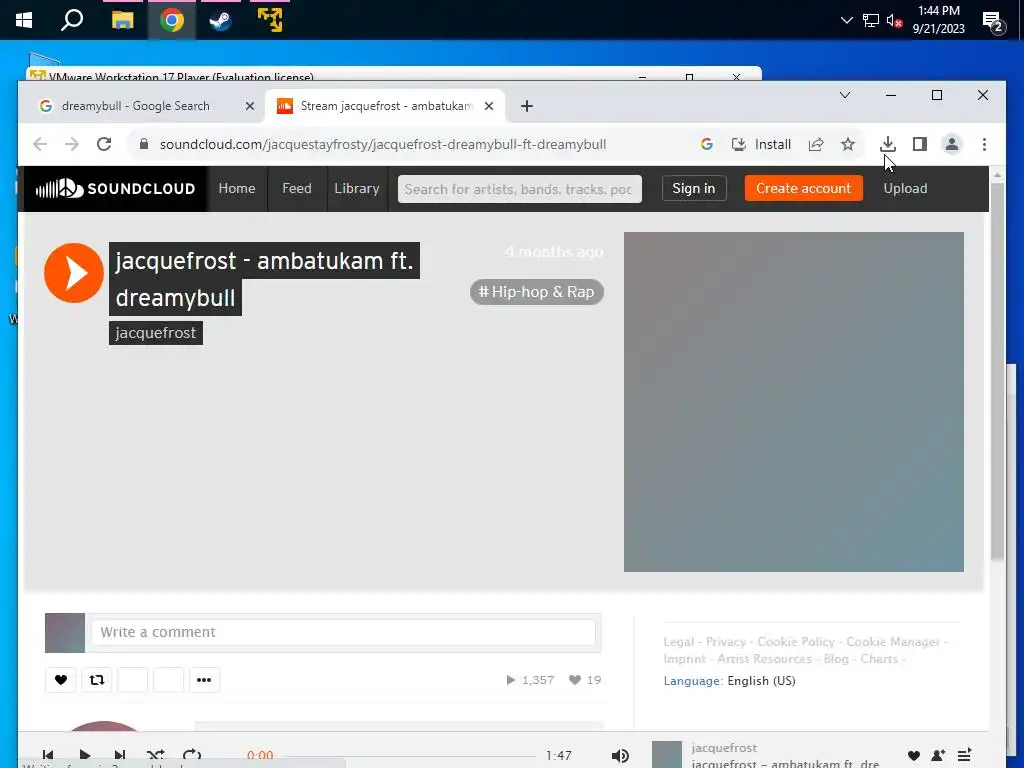Open Chrome profile menu
This screenshot has height=768, width=1024.
coord(952,144)
